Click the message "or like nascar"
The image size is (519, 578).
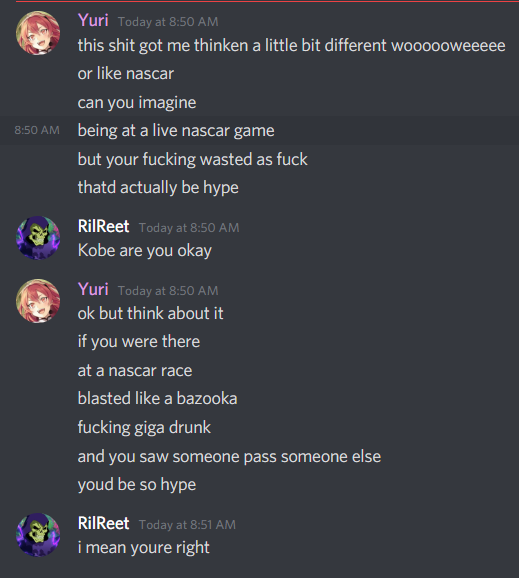click(126, 74)
